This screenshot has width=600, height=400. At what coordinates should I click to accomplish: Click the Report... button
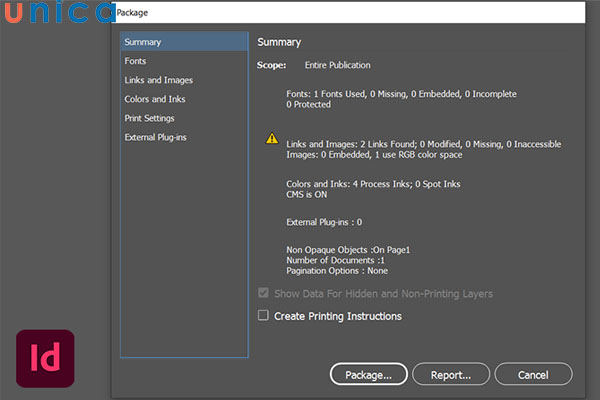[451, 375]
